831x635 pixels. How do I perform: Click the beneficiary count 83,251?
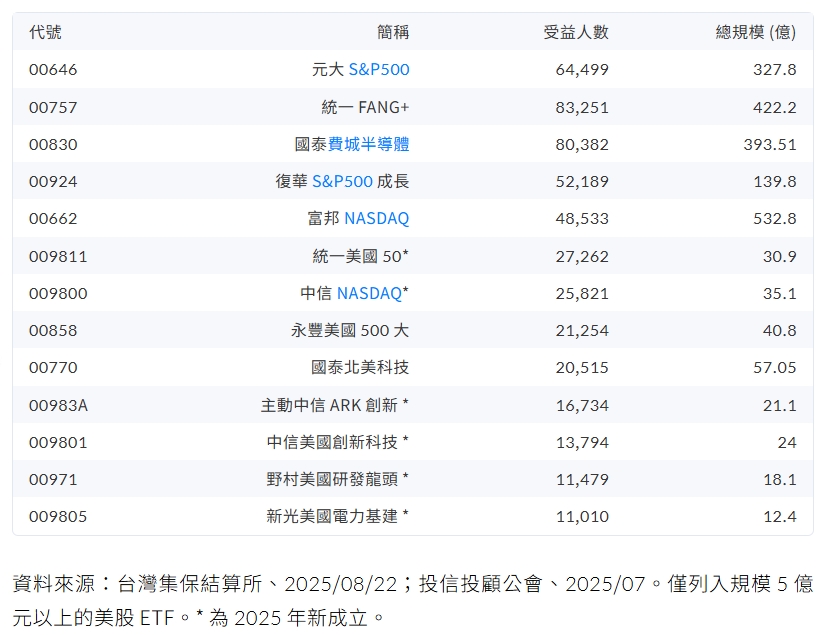click(x=582, y=108)
